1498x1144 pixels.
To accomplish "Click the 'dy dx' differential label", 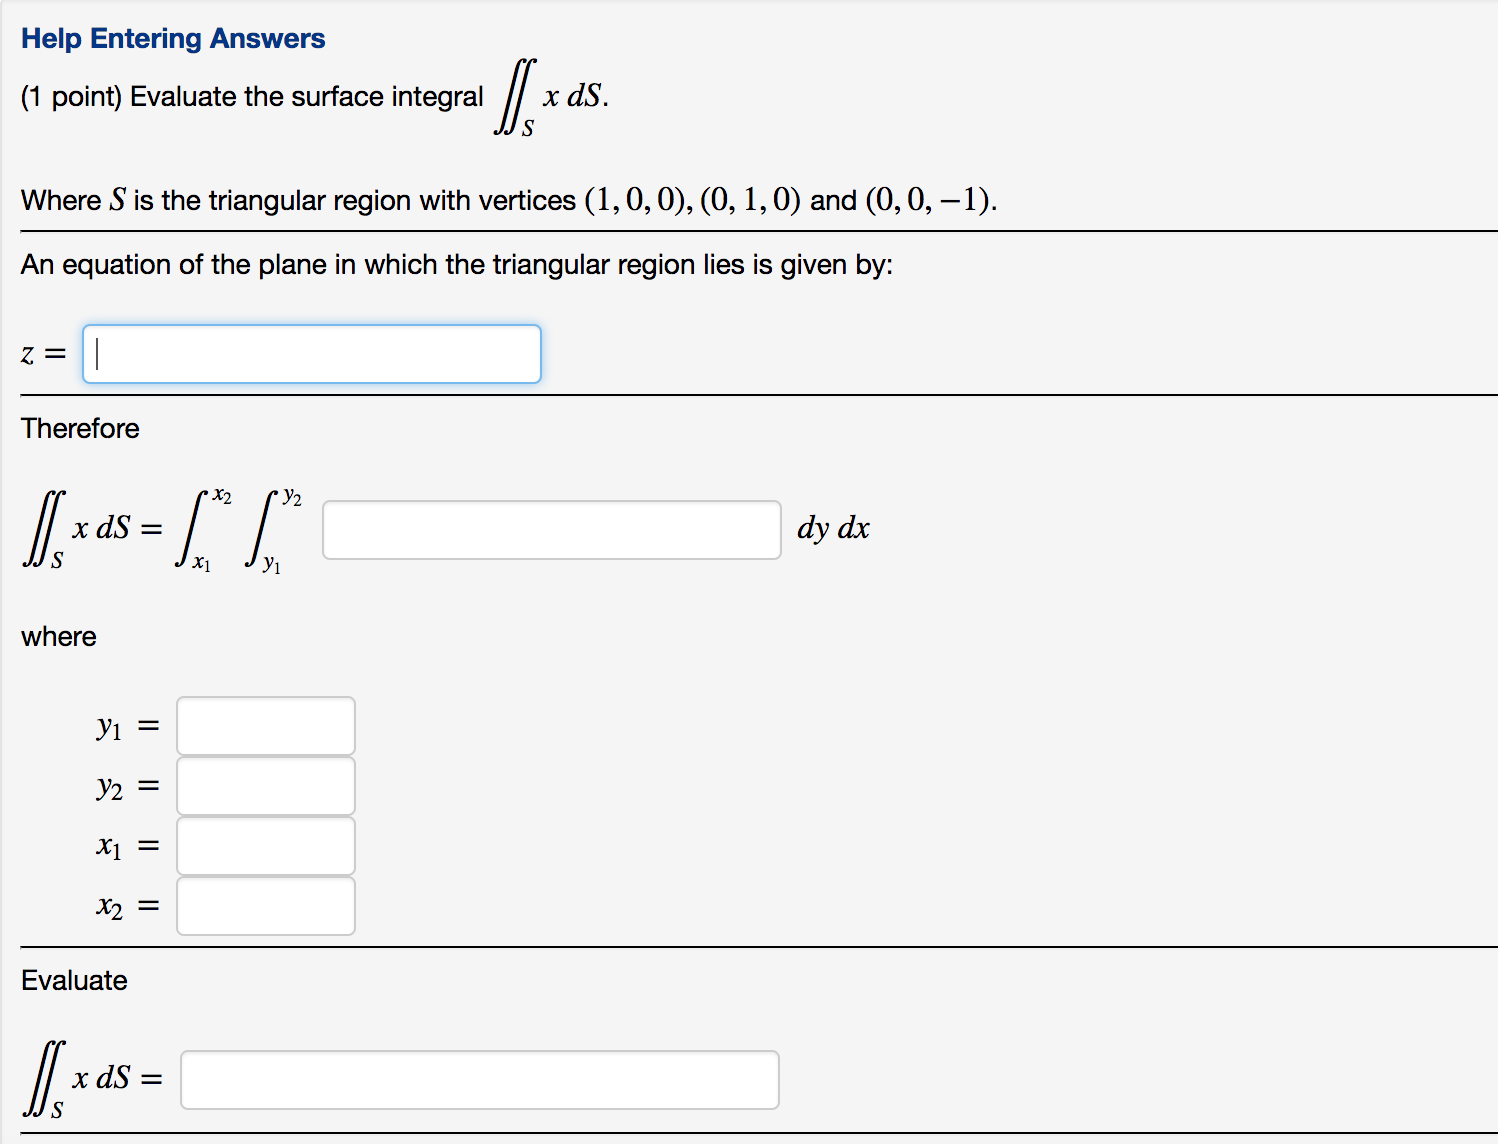I will (x=833, y=528).
